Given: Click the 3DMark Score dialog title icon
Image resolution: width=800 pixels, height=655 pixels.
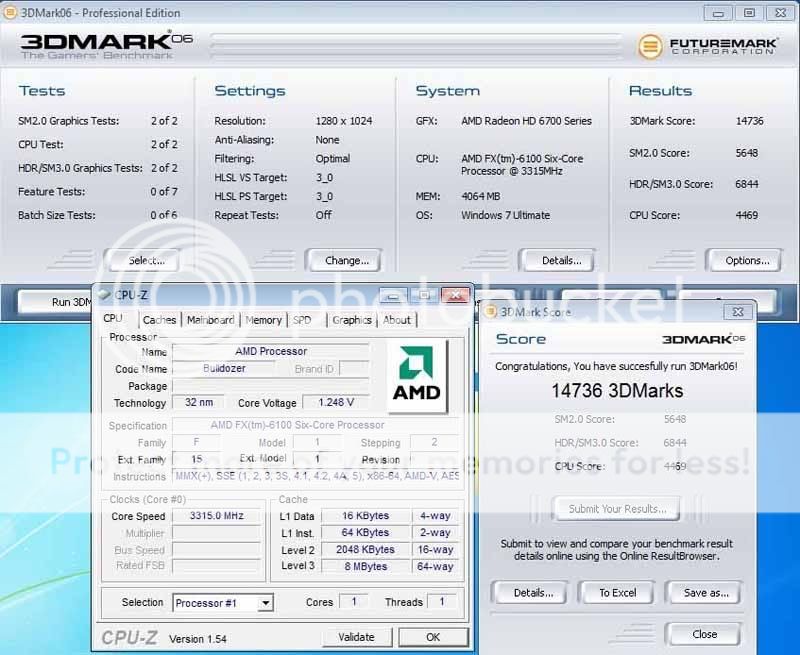Looking at the screenshot, I should pyautogui.click(x=490, y=311).
